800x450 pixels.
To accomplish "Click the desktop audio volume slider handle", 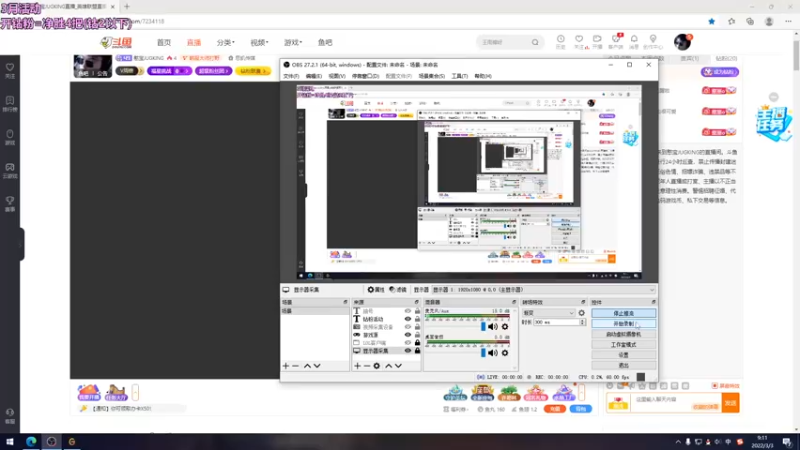I will (x=483, y=353).
